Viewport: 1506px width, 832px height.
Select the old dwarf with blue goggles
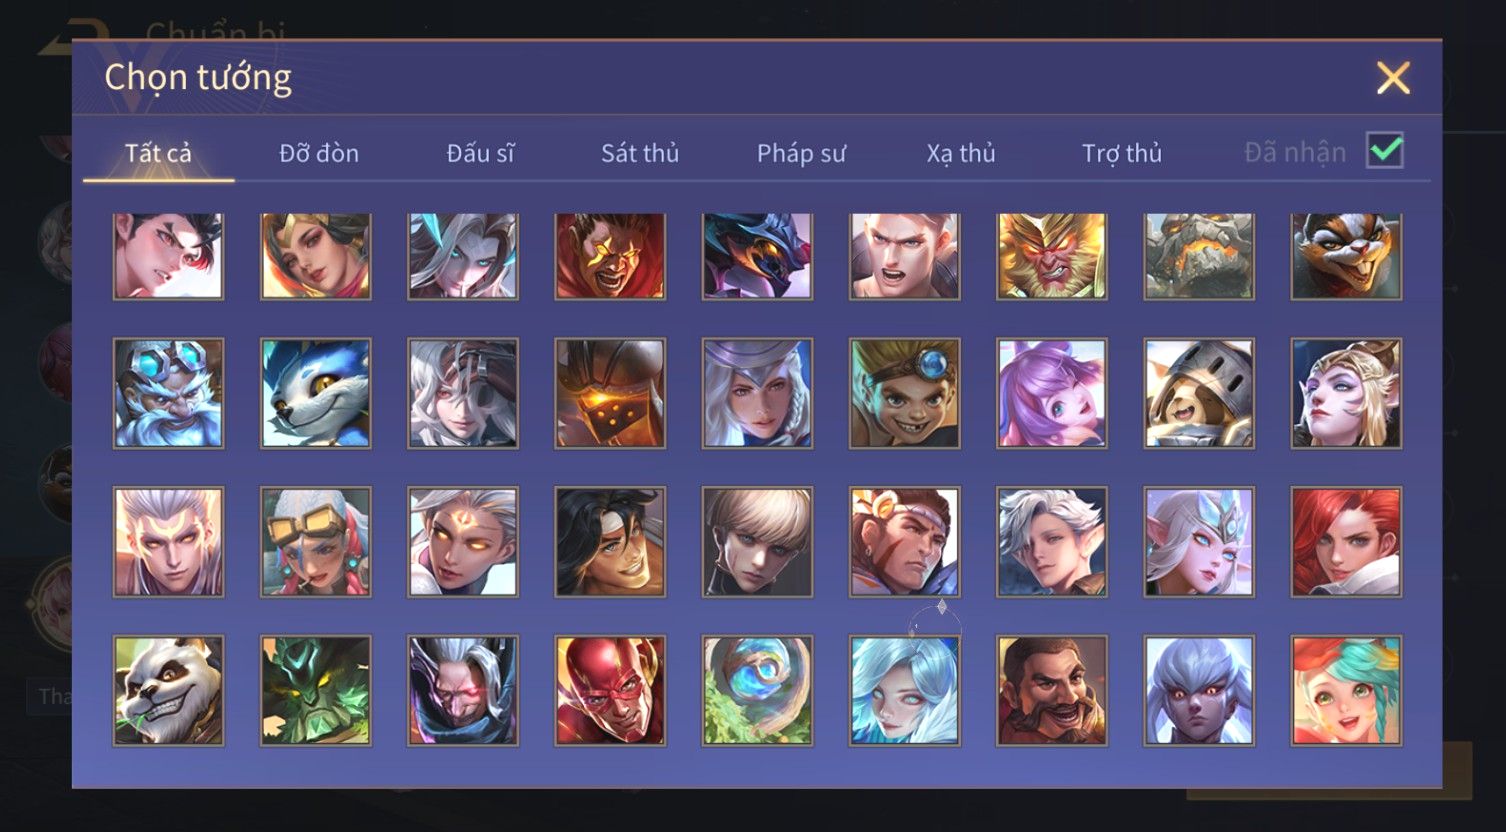coord(168,393)
